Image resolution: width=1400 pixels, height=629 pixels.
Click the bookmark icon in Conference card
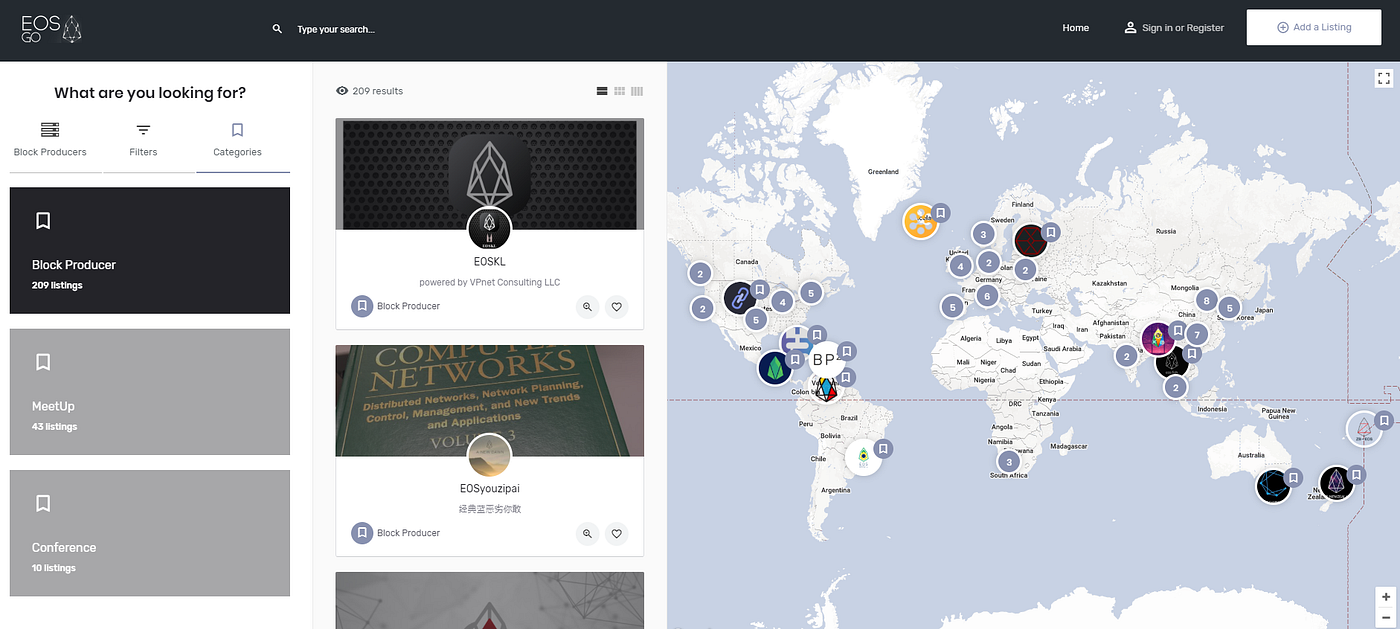tap(43, 503)
